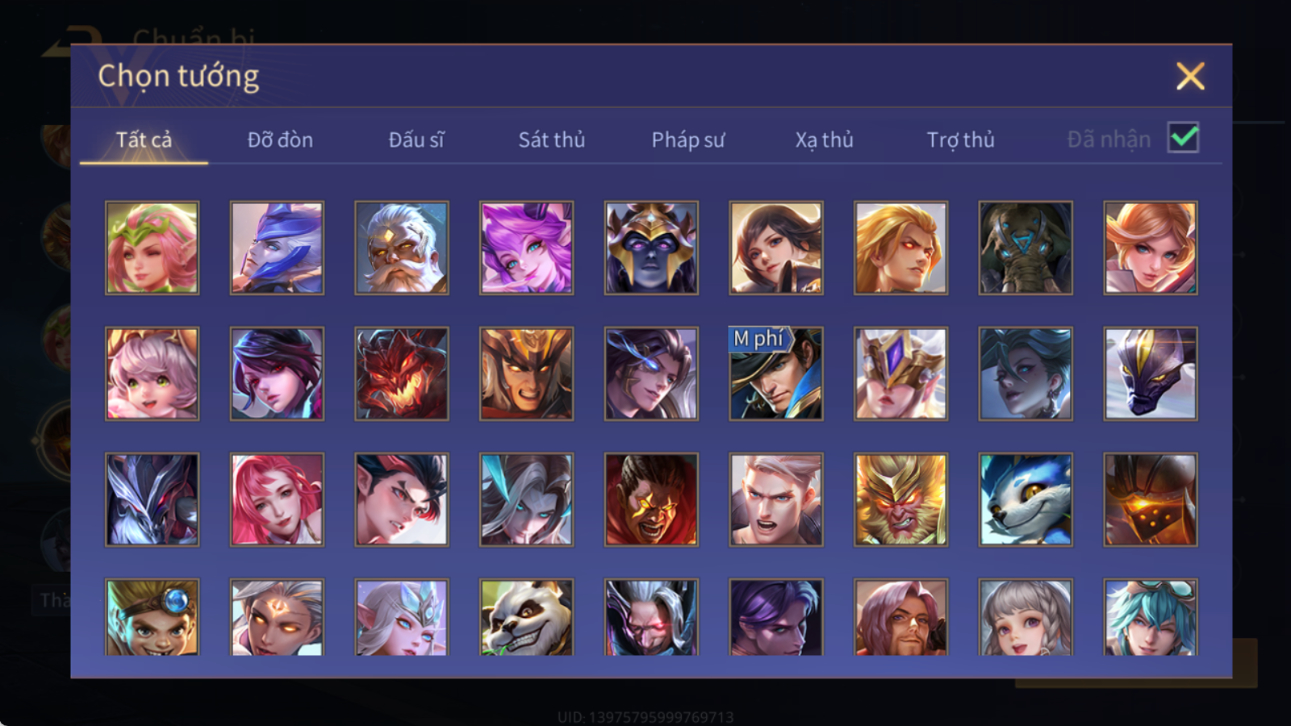Pick the golden monkey king hero
Viewport: 1291px width, 726px height.
900,499
